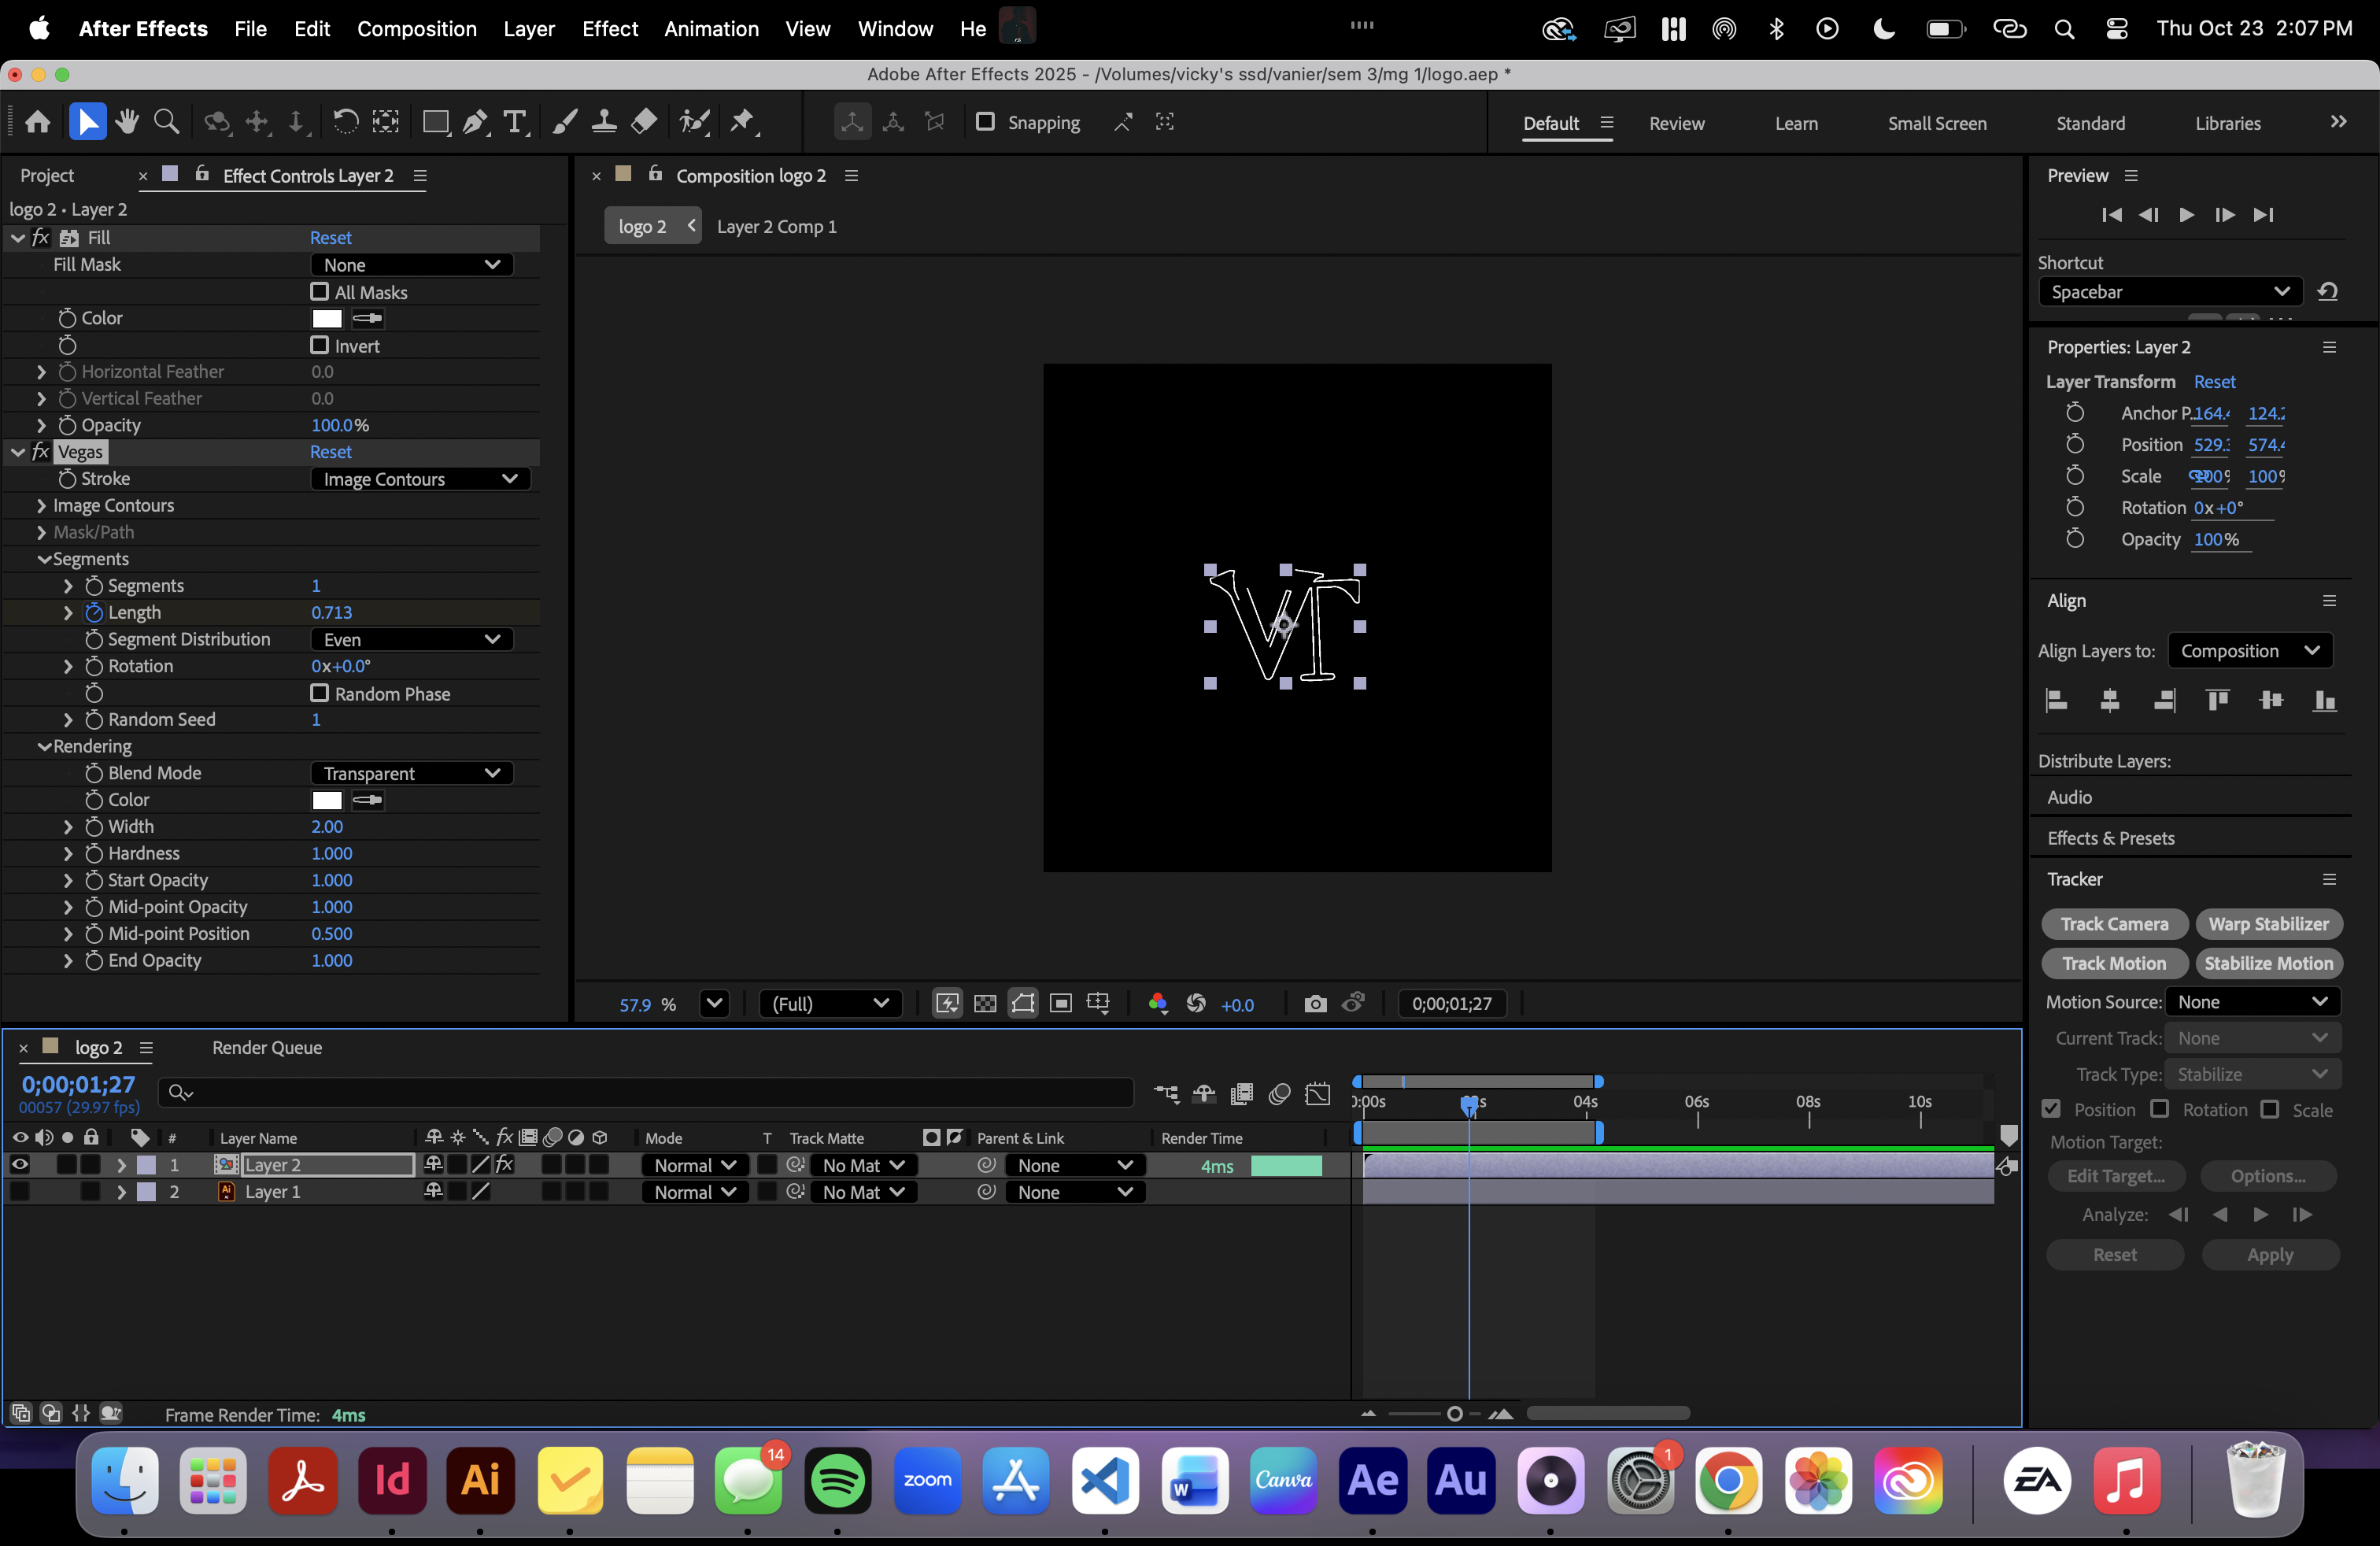Select the Hand tool
Viewport: 2380px width, 1546px height.
point(126,122)
